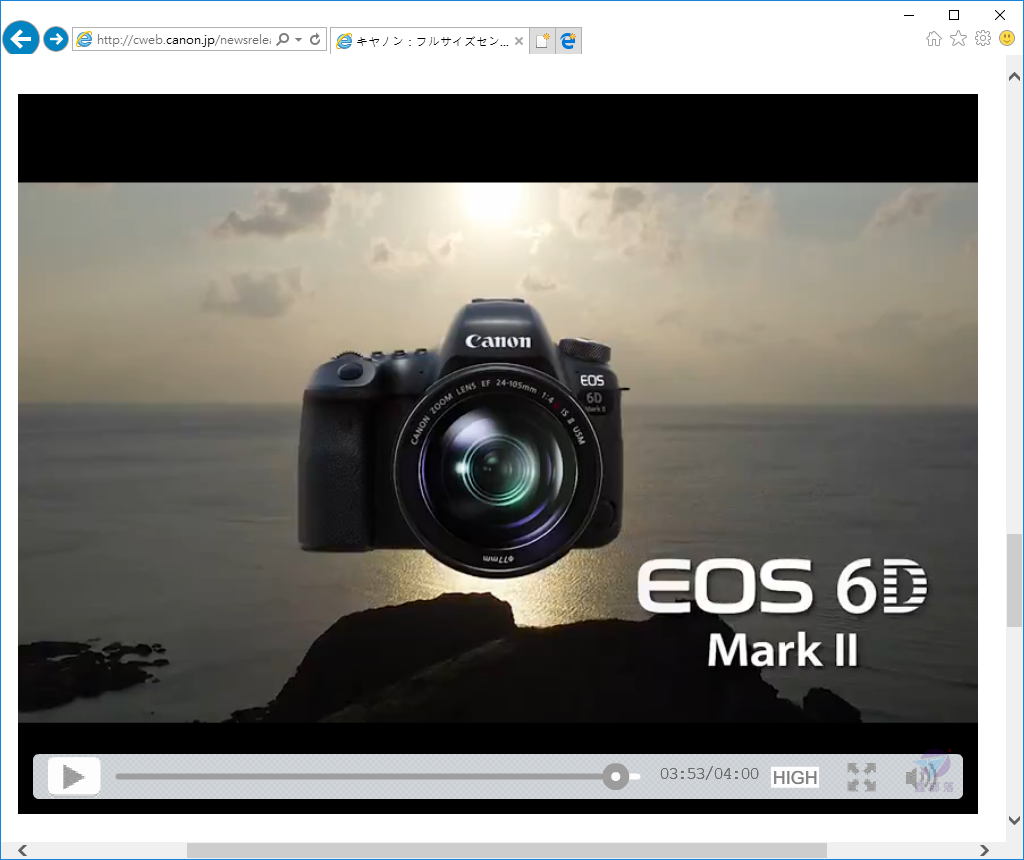Maximize the Internet Explorer window
Viewport: 1024px width, 860px height.
[954, 15]
